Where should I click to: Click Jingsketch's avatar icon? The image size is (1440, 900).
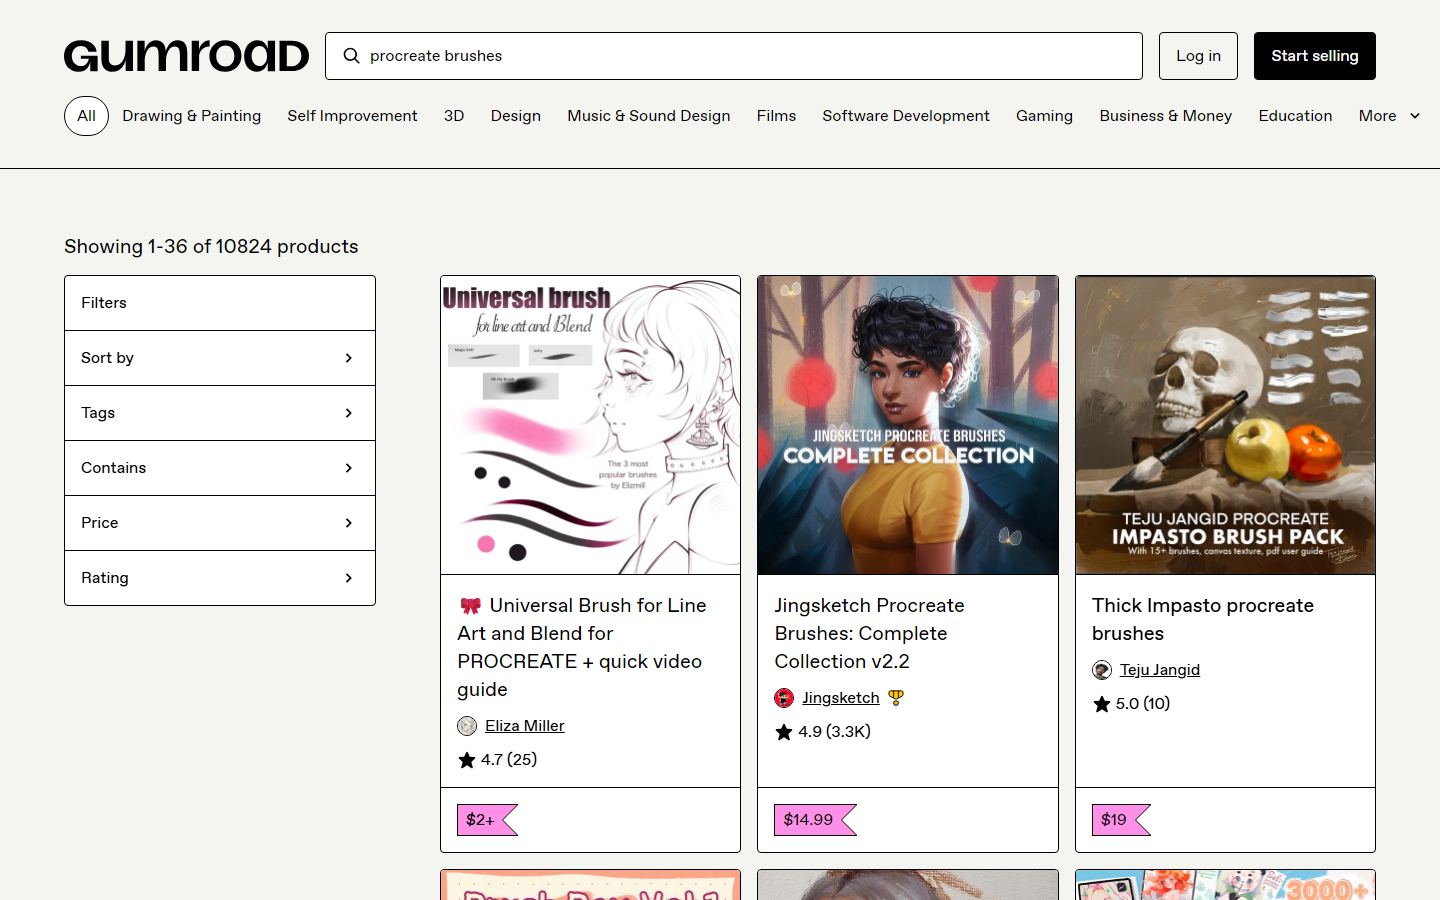[x=784, y=698]
